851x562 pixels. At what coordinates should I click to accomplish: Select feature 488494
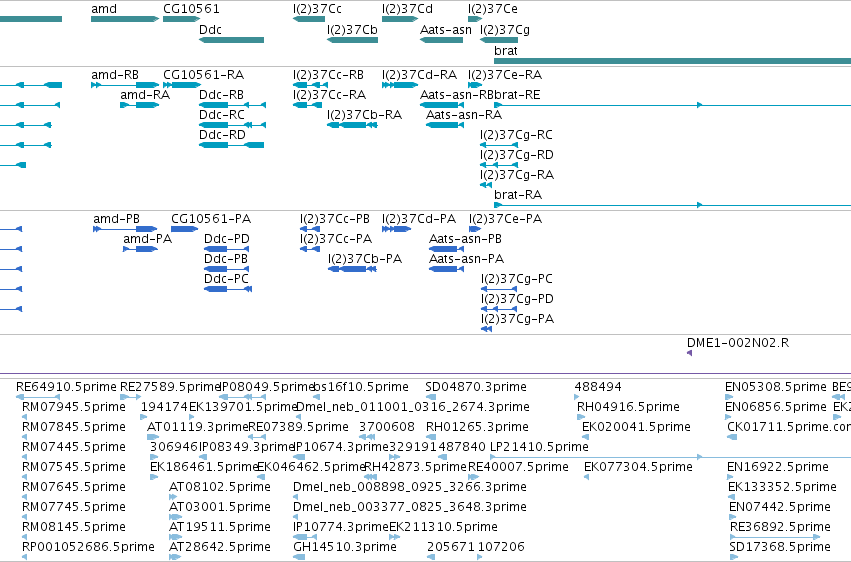tap(577, 398)
